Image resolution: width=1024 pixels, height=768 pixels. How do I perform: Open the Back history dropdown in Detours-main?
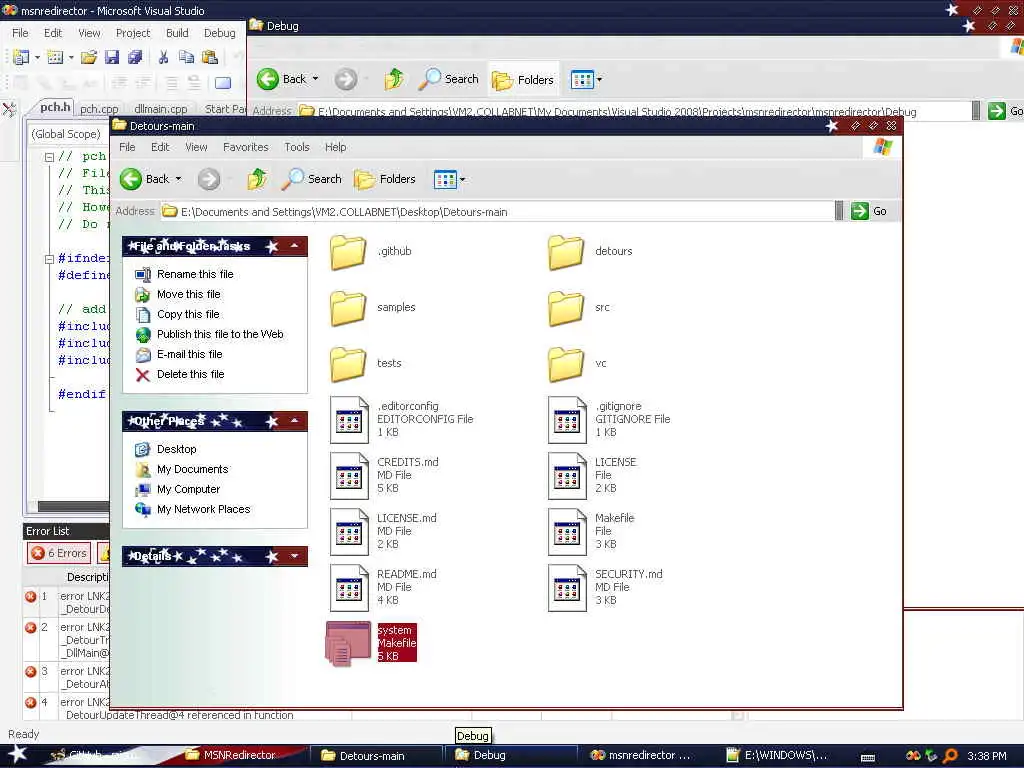(178, 179)
